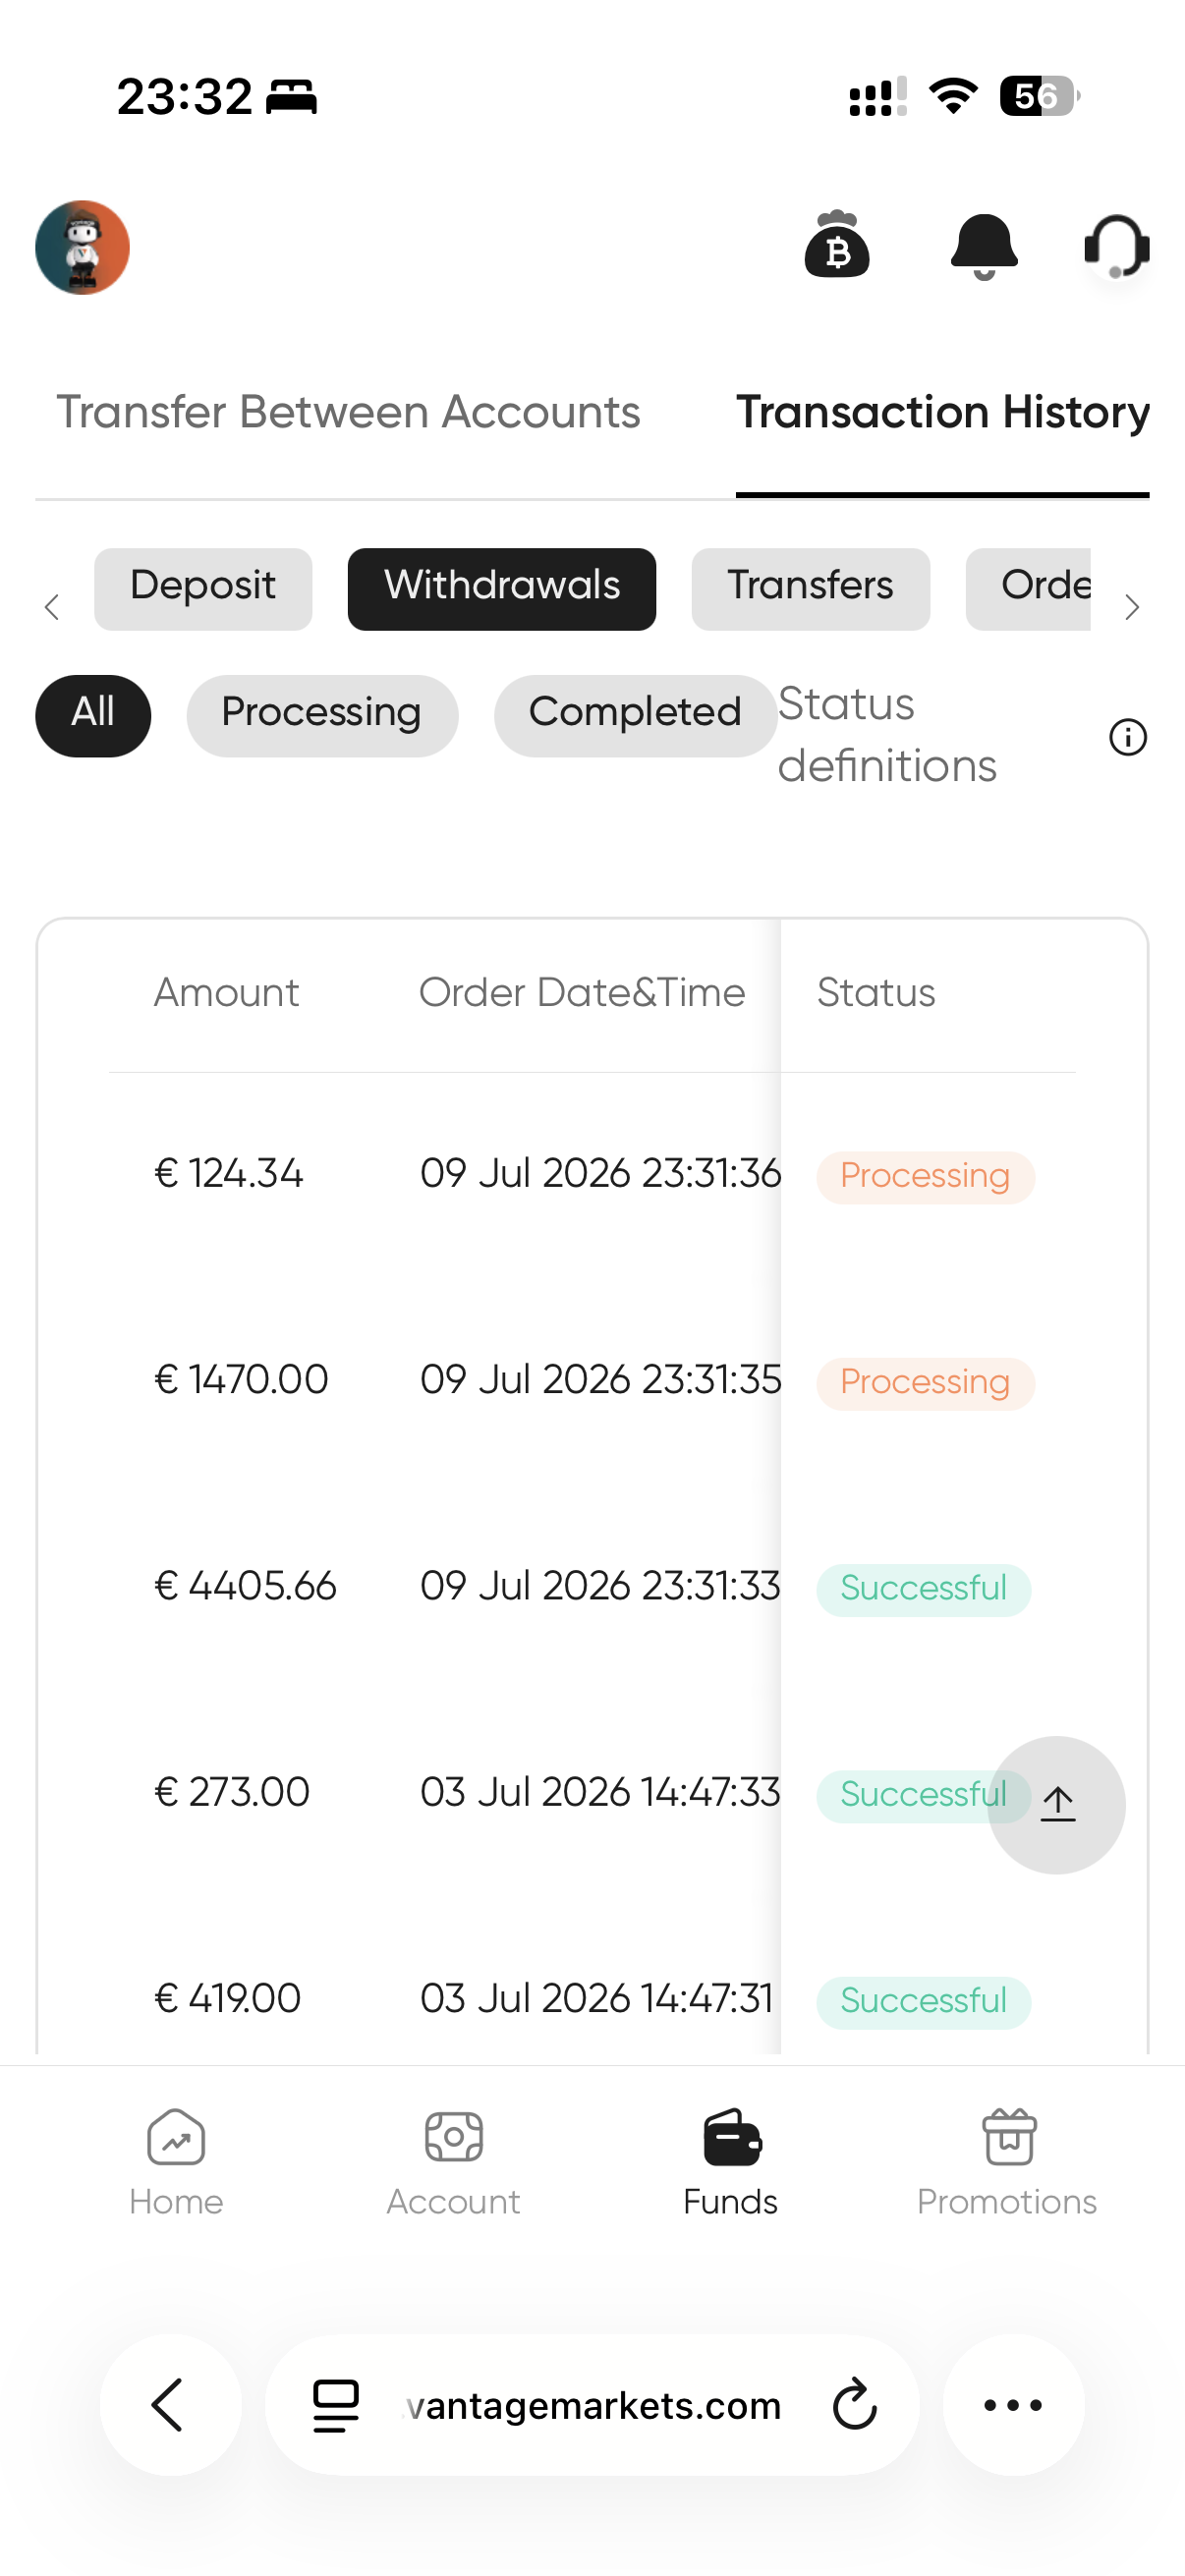This screenshot has width=1185, height=2576.
Task: Switch to Transfer Between Accounts tab
Action: tap(348, 412)
